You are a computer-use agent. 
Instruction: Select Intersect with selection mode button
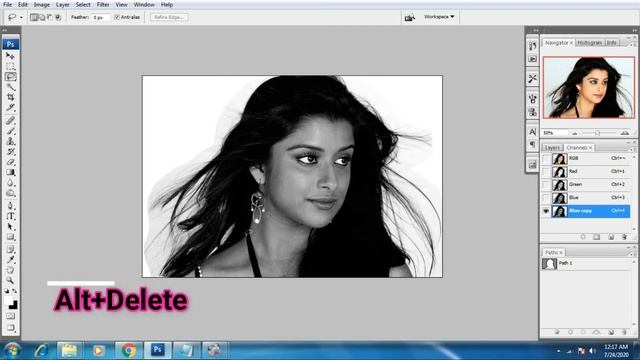[x=58, y=17]
